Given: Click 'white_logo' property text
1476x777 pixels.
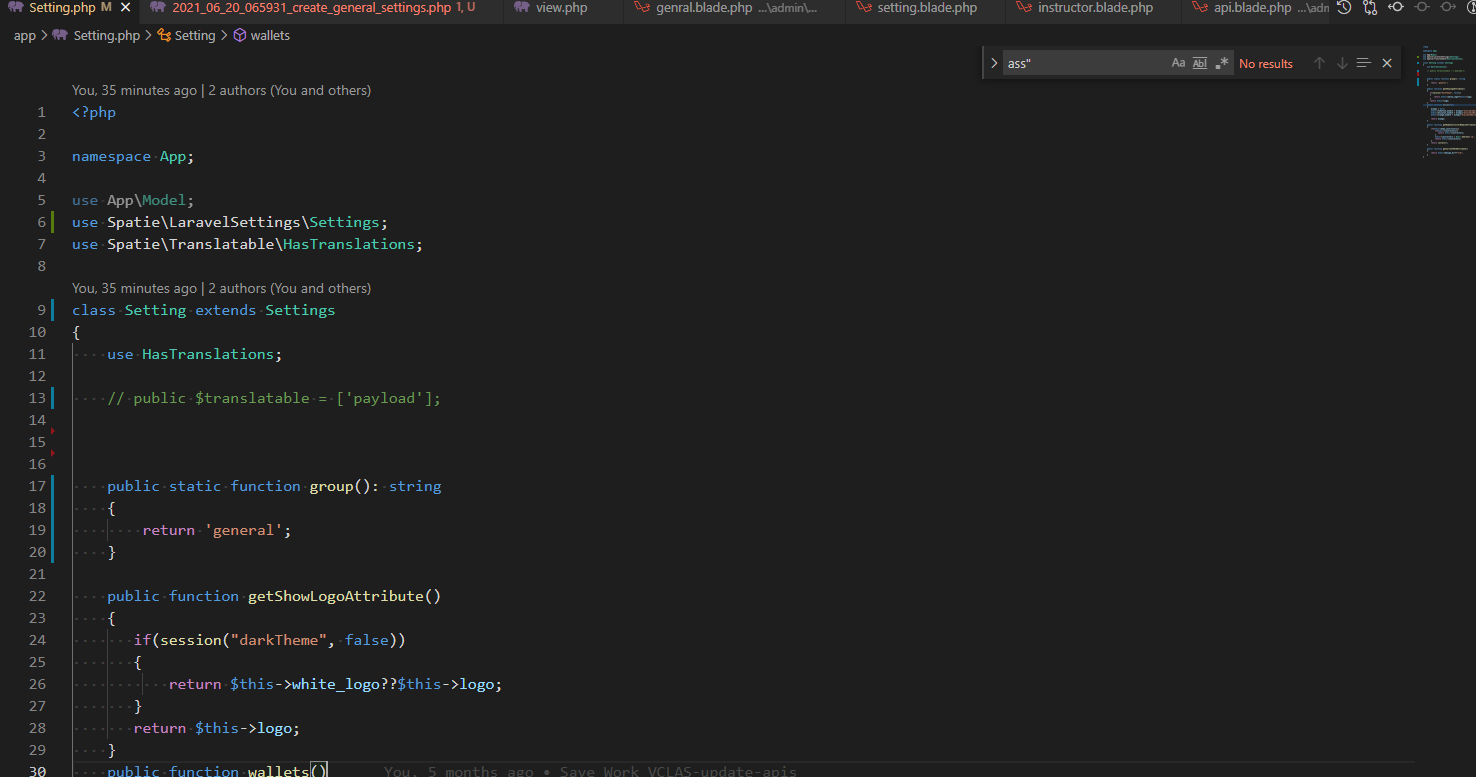Looking at the screenshot, I should 336,684.
